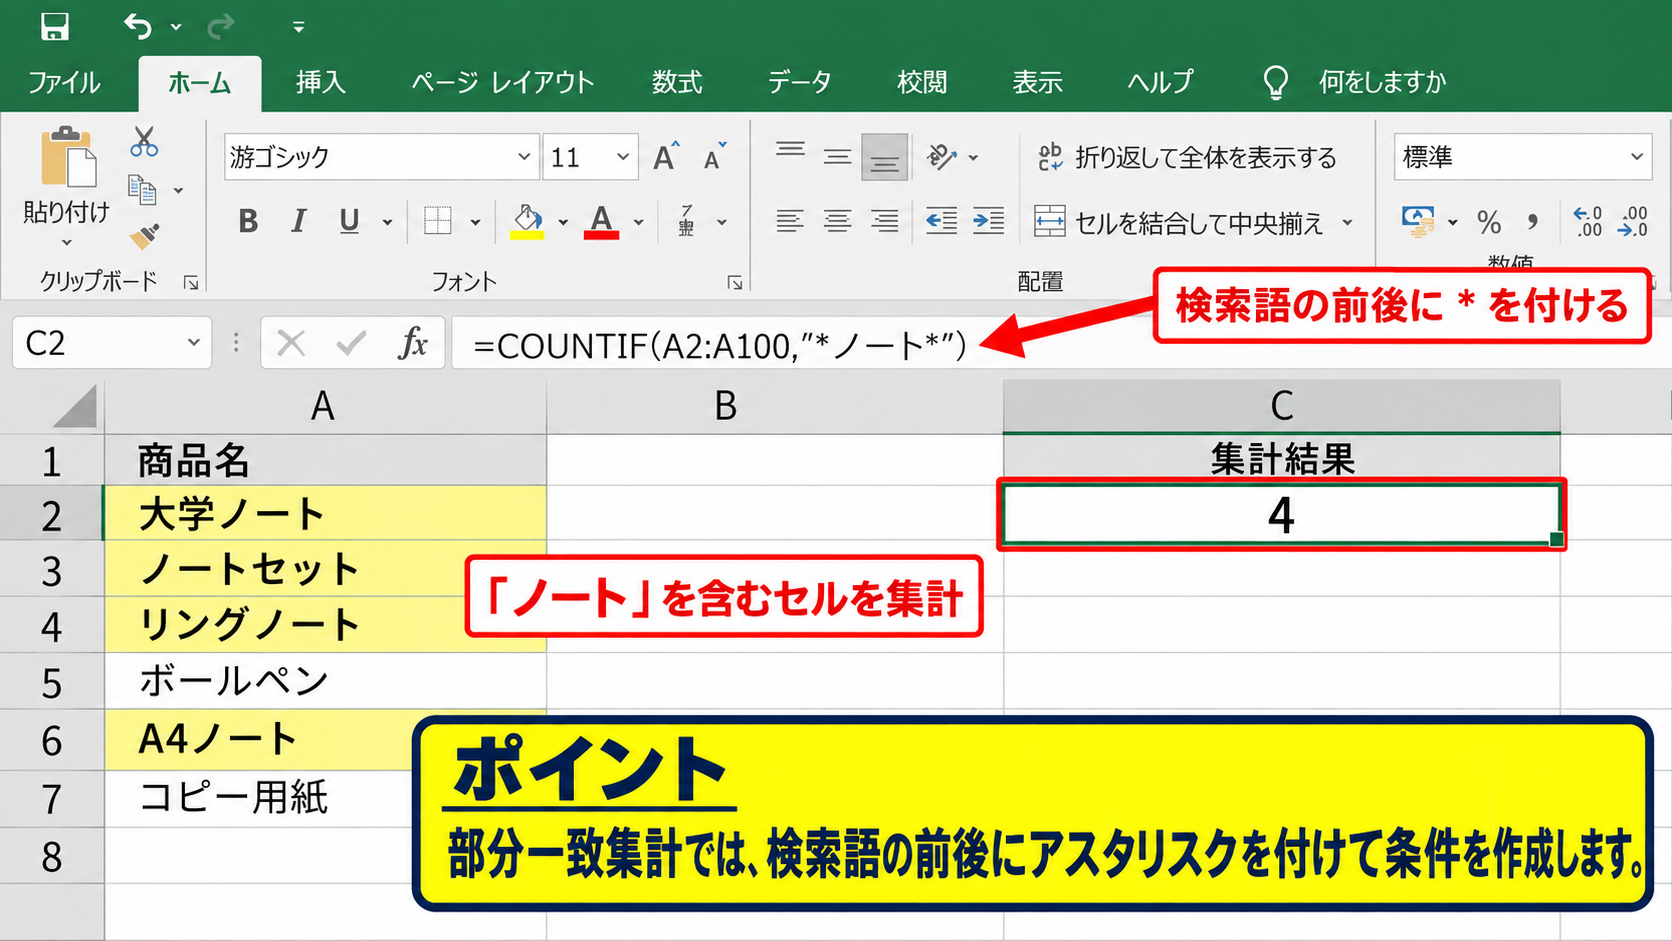Image resolution: width=1672 pixels, height=941 pixels.
Task: Toggle bottom align button
Action: [x=884, y=157]
